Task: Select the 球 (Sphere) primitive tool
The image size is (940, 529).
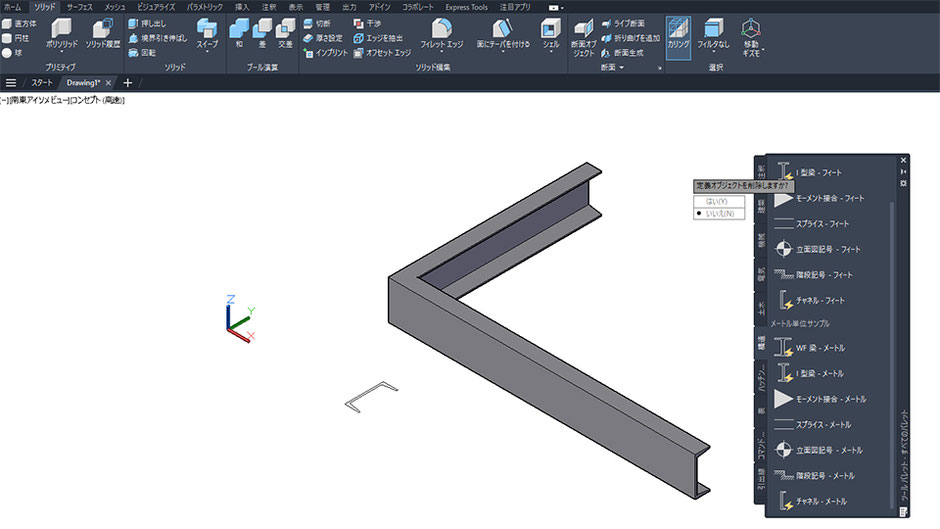Action: [x=13, y=53]
